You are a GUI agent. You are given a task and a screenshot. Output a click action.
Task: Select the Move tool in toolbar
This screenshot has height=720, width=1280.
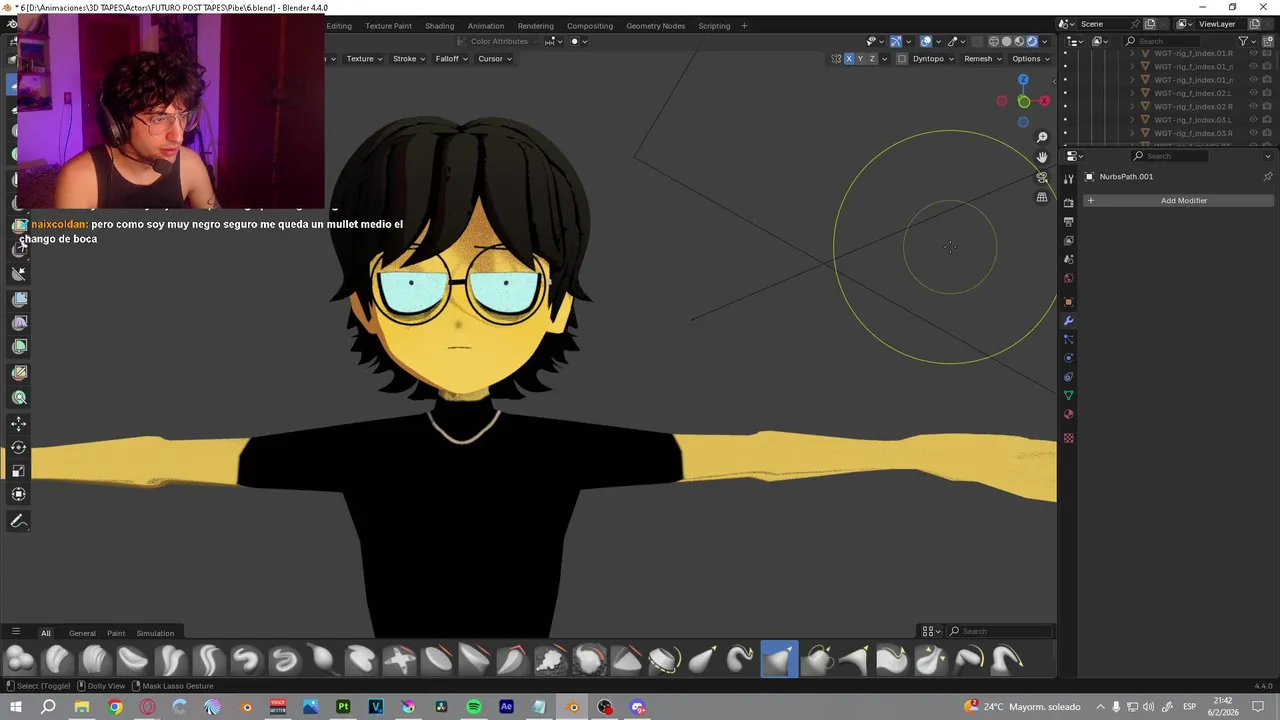point(19,424)
